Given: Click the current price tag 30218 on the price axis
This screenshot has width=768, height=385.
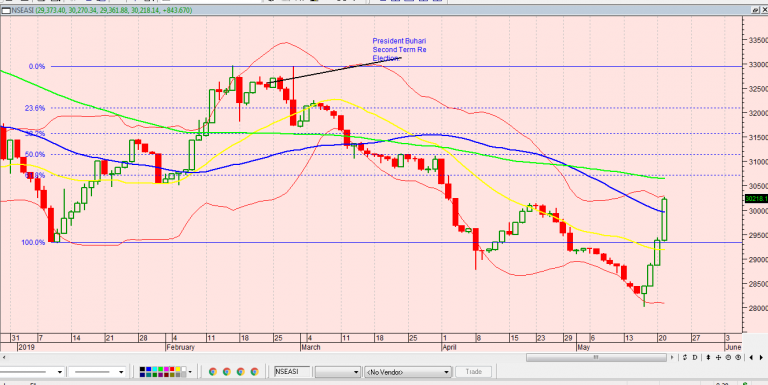Looking at the screenshot, I should [x=756, y=199].
